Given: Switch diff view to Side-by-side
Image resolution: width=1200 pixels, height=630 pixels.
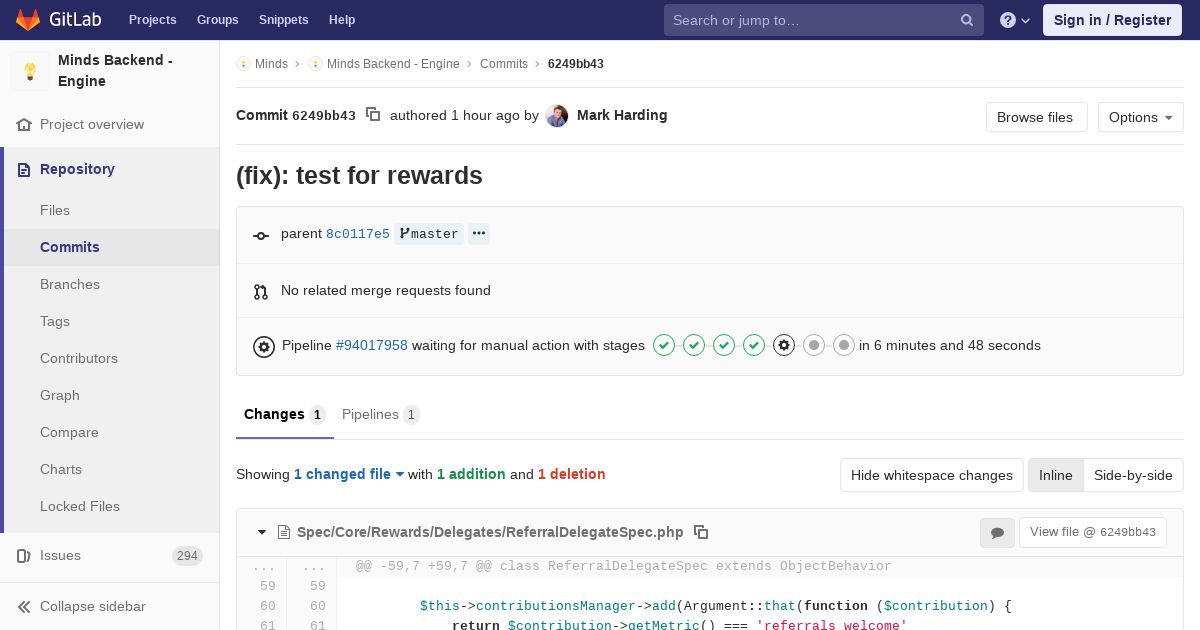Looking at the screenshot, I should pos(1133,475).
